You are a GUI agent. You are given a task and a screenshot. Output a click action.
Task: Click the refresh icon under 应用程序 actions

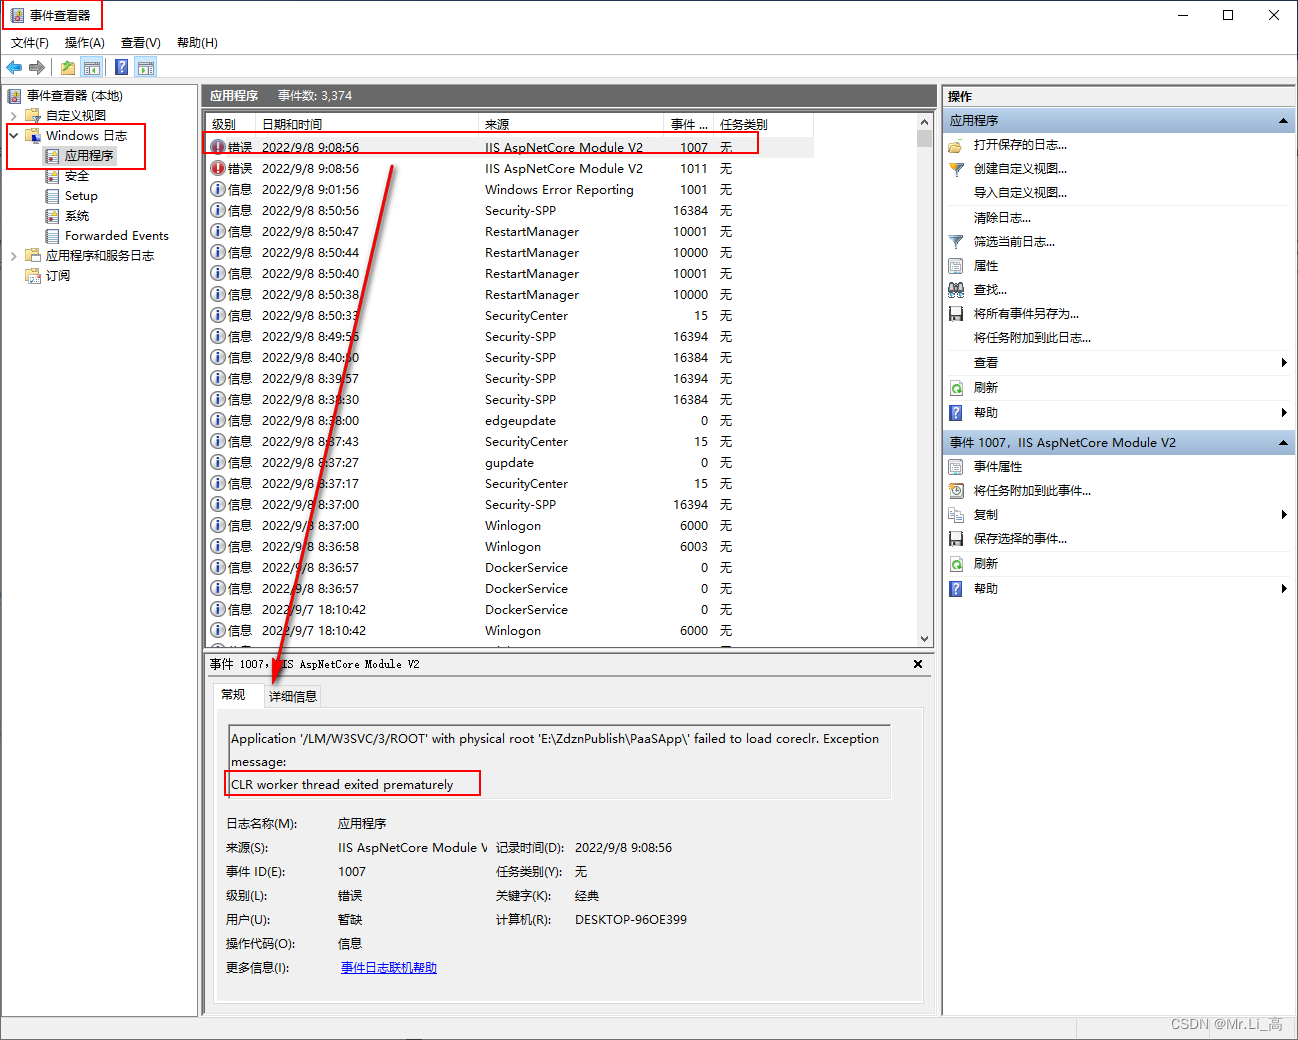pyautogui.click(x=956, y=388)
